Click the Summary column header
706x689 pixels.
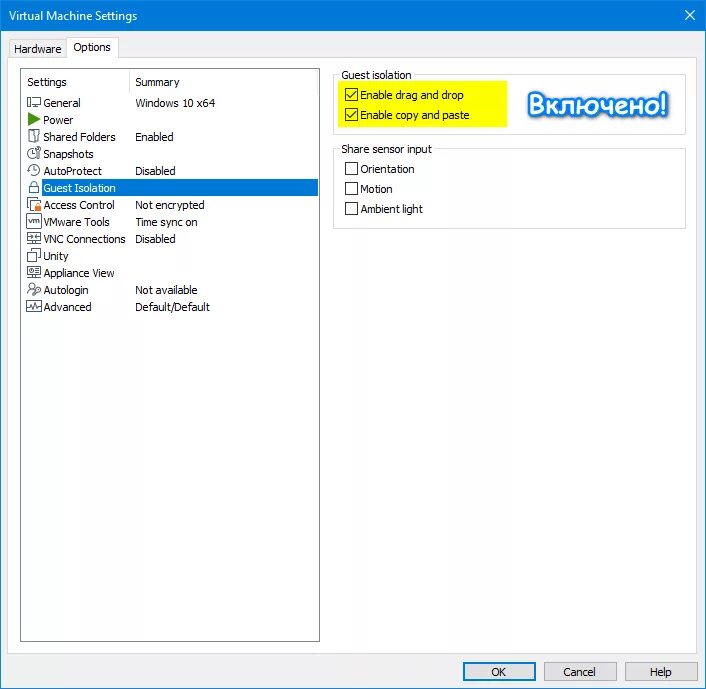(x=157, y=82)
